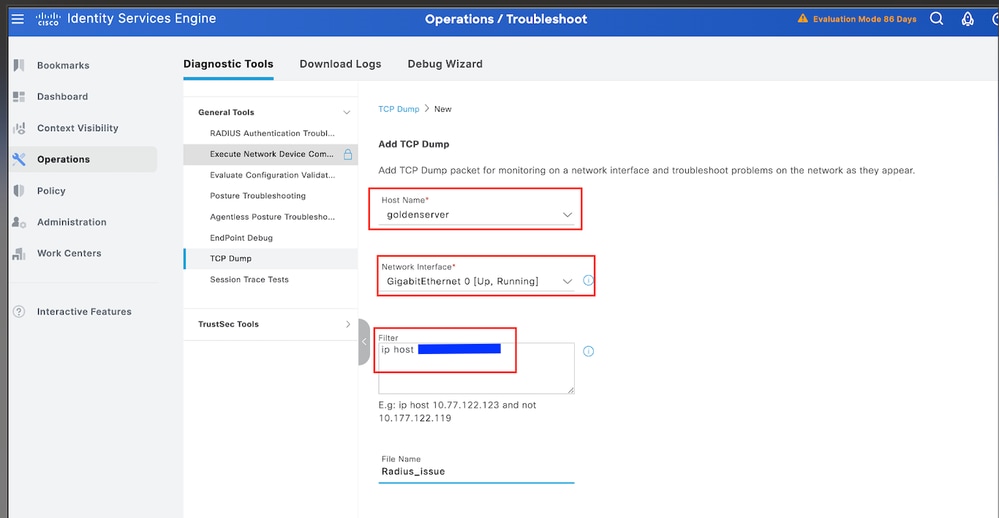The height and width of the screenshot is (518, 999).
Task: Click the Interactive Features question icon
Action: click(x=19, y=312)
